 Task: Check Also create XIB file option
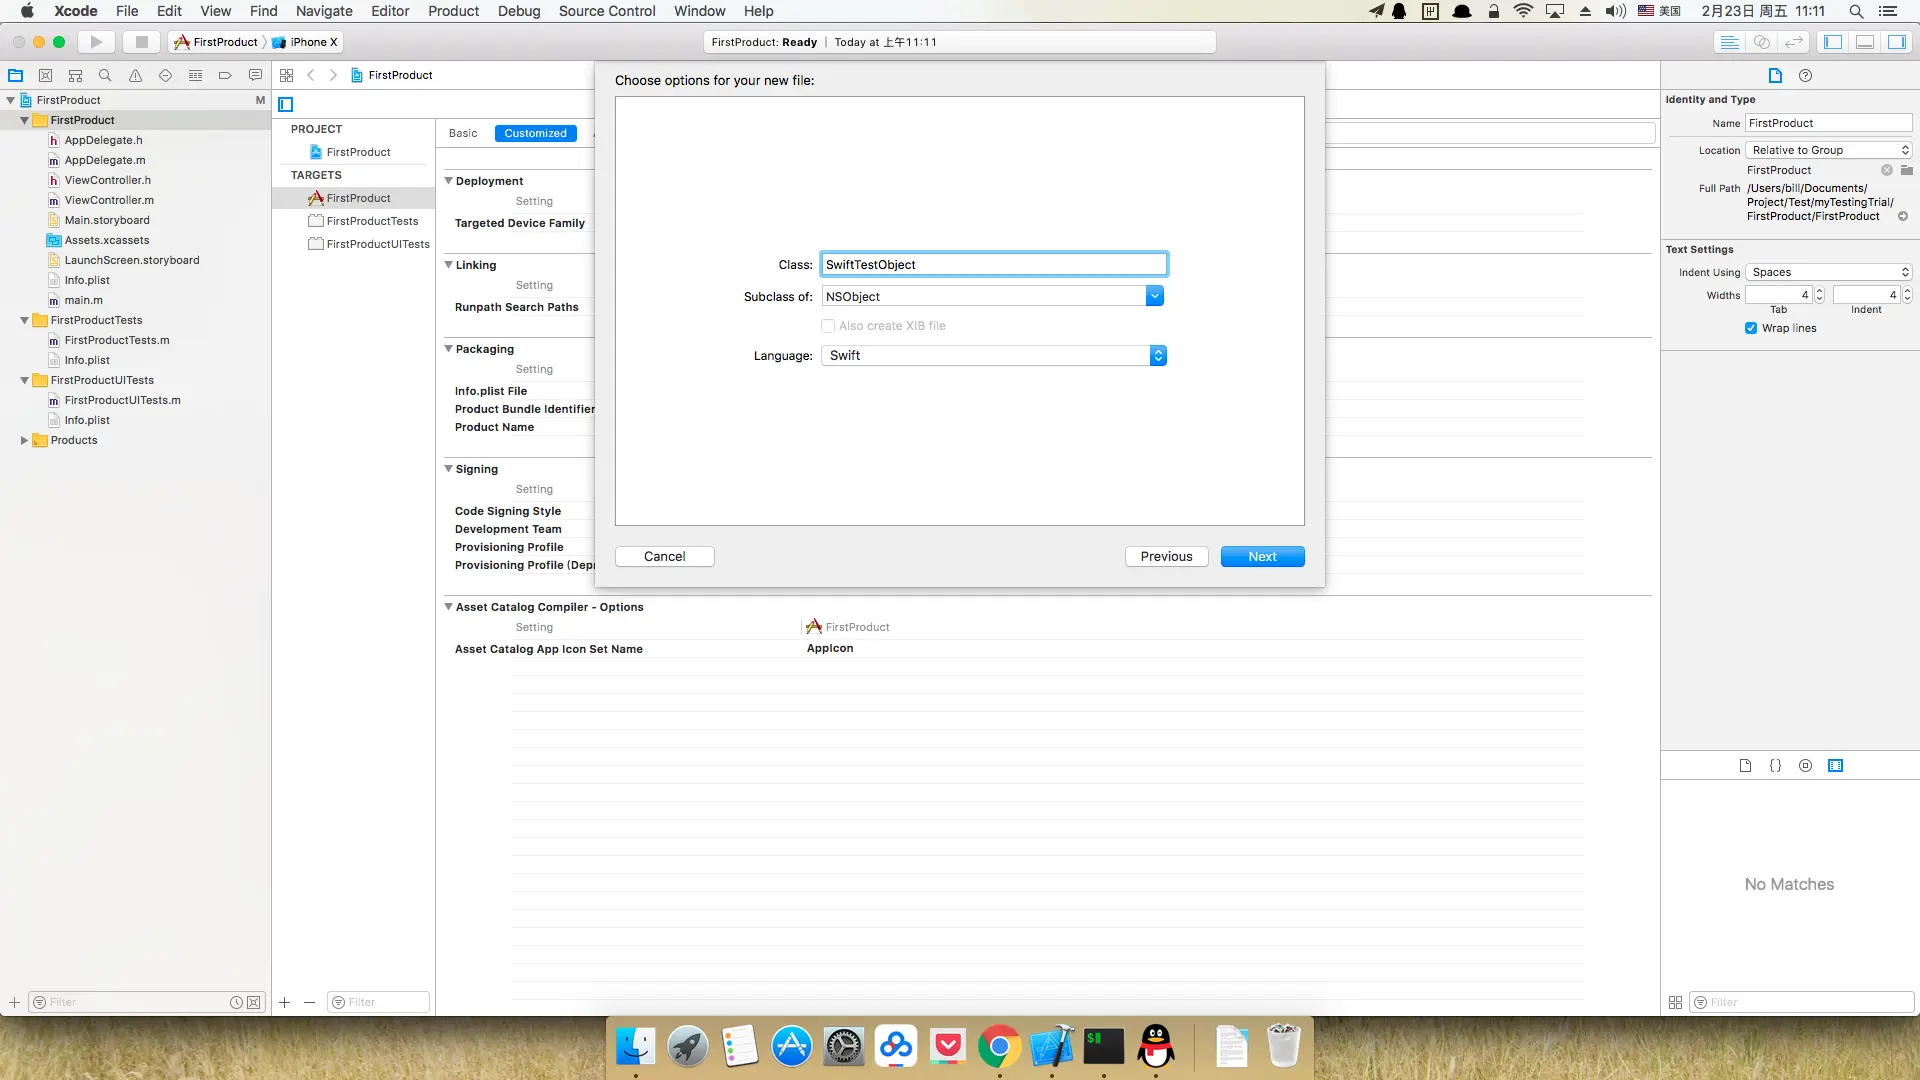click(x=828, y=326)
